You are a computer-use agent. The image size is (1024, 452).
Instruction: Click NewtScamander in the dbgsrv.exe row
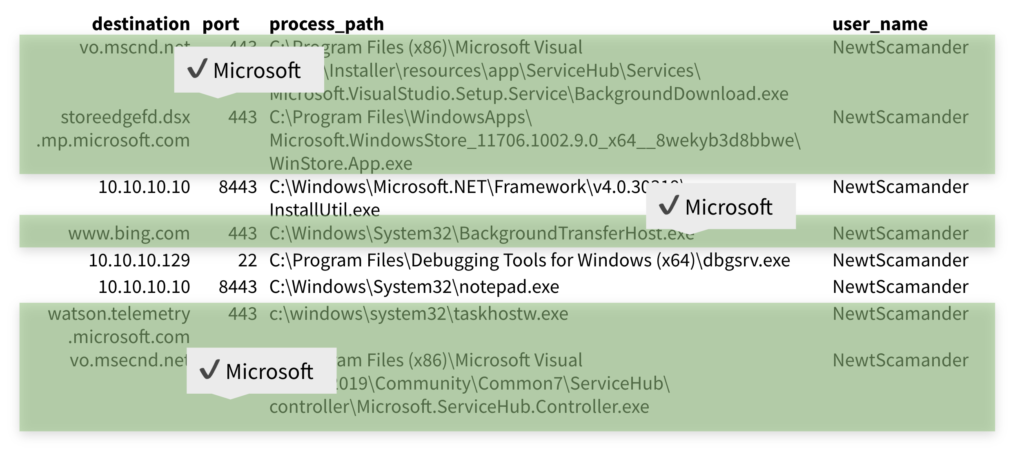tap(900, 260)
